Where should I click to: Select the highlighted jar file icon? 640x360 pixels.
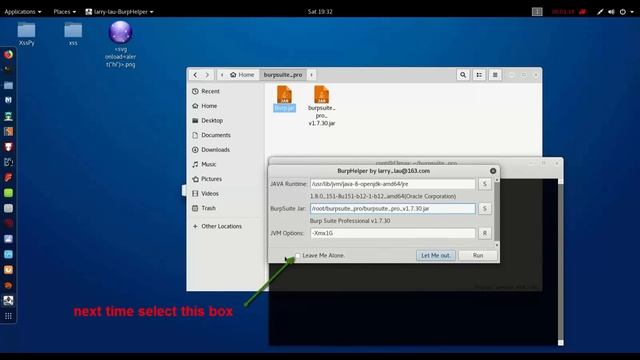[284, 98]
